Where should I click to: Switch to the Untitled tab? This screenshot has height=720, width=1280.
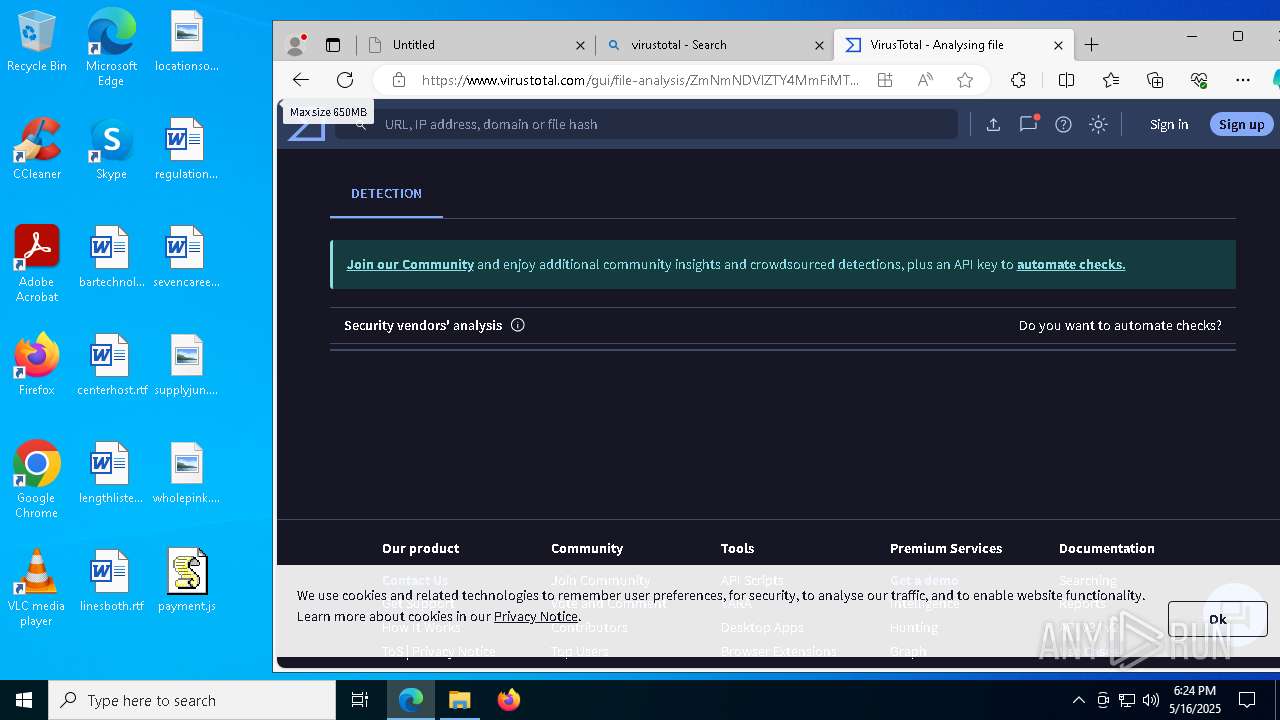pos(476,45)
